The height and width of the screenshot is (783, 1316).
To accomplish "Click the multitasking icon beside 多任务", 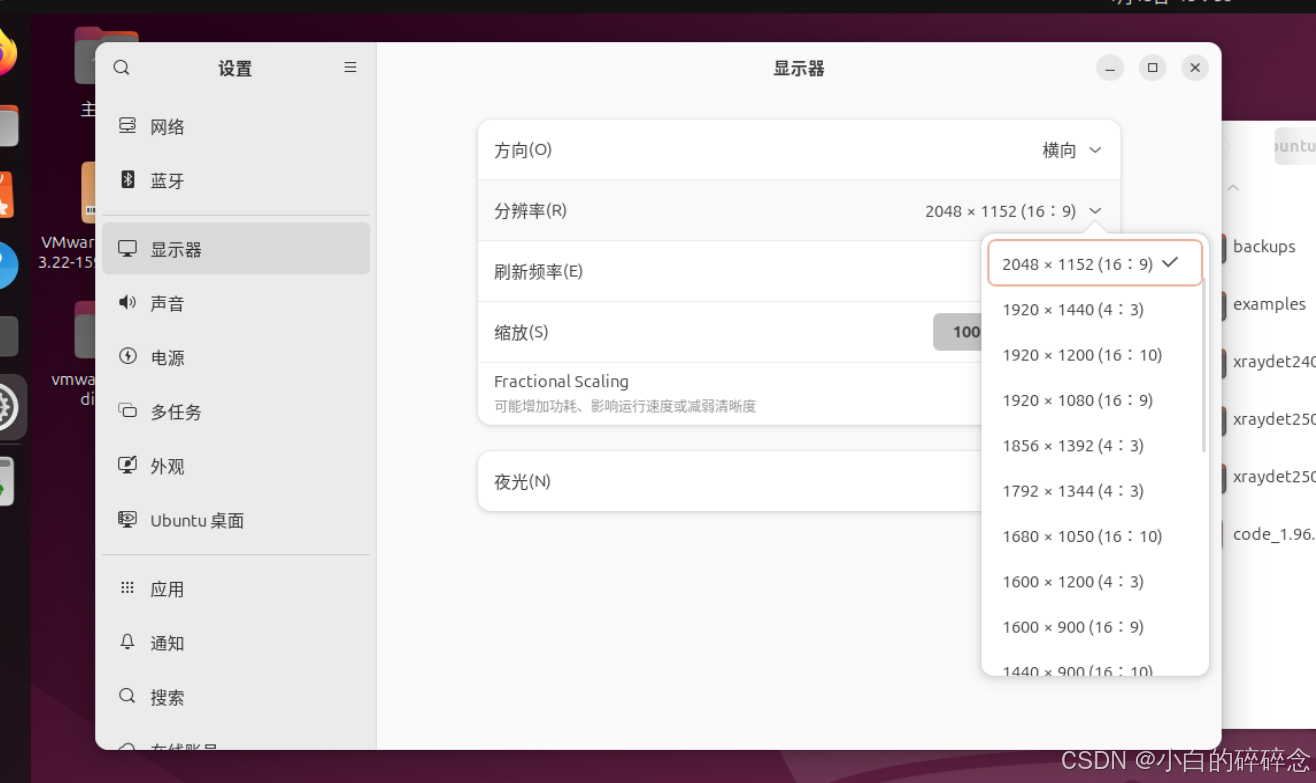I will (127, 410).
